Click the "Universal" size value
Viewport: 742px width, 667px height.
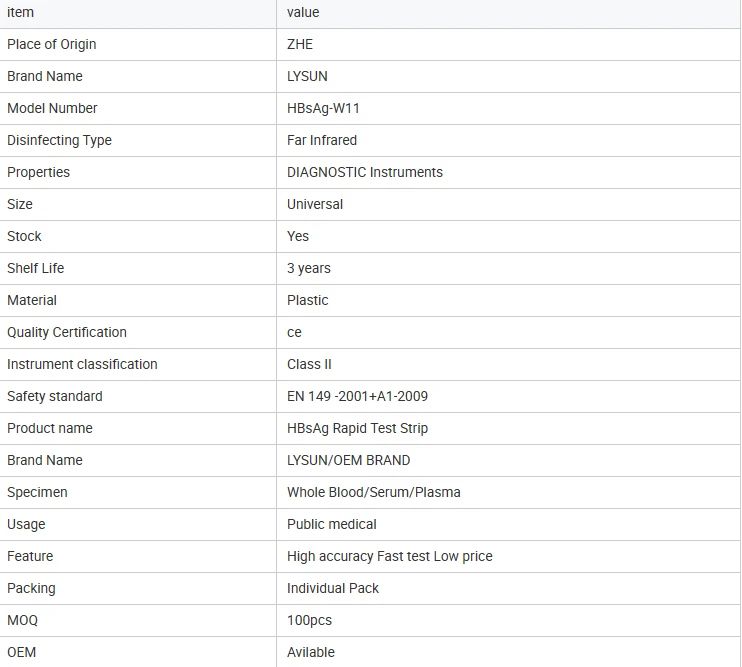coord(315,204)
